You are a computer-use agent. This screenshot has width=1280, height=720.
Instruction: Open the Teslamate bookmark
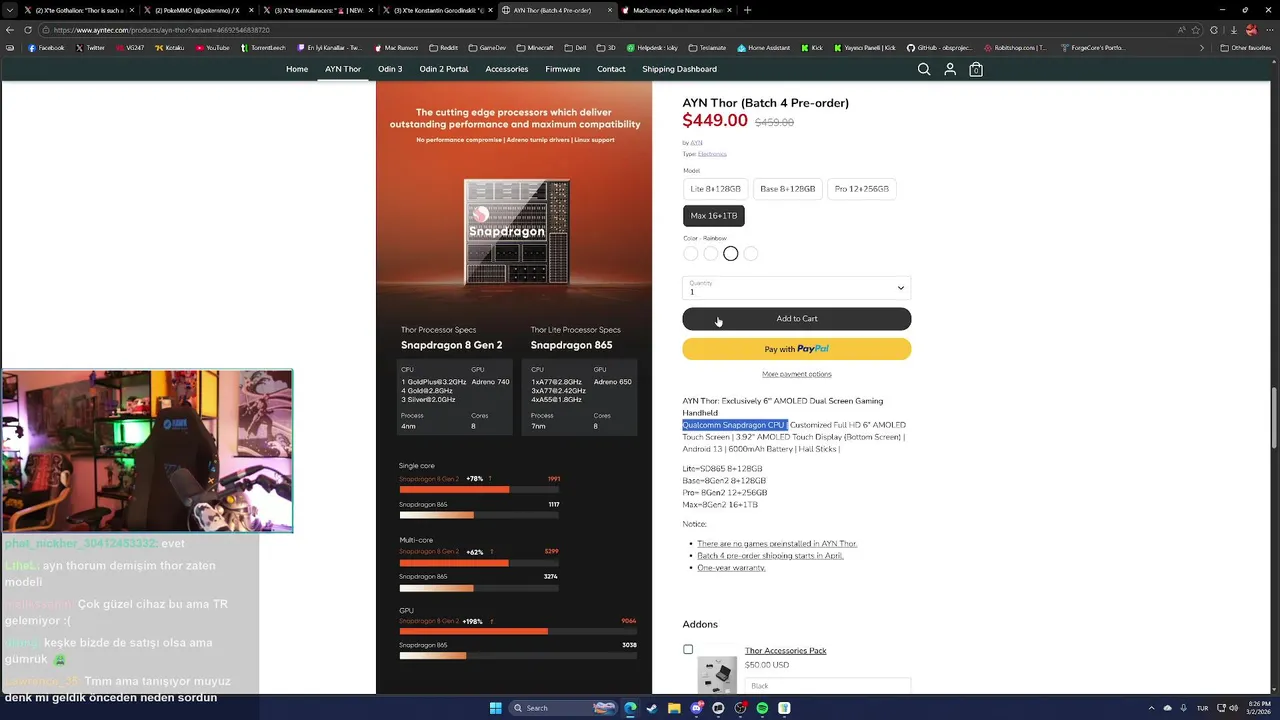(707, 47)
